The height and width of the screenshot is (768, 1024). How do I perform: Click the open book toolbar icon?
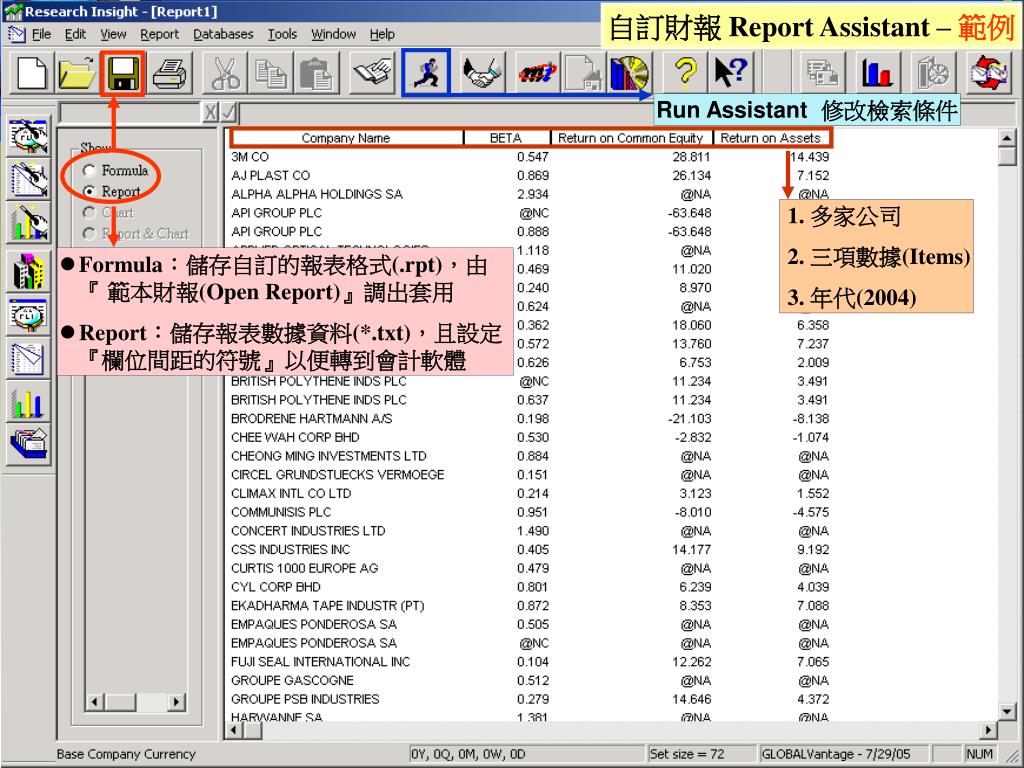pyautogui.click(x=373, y=72)
